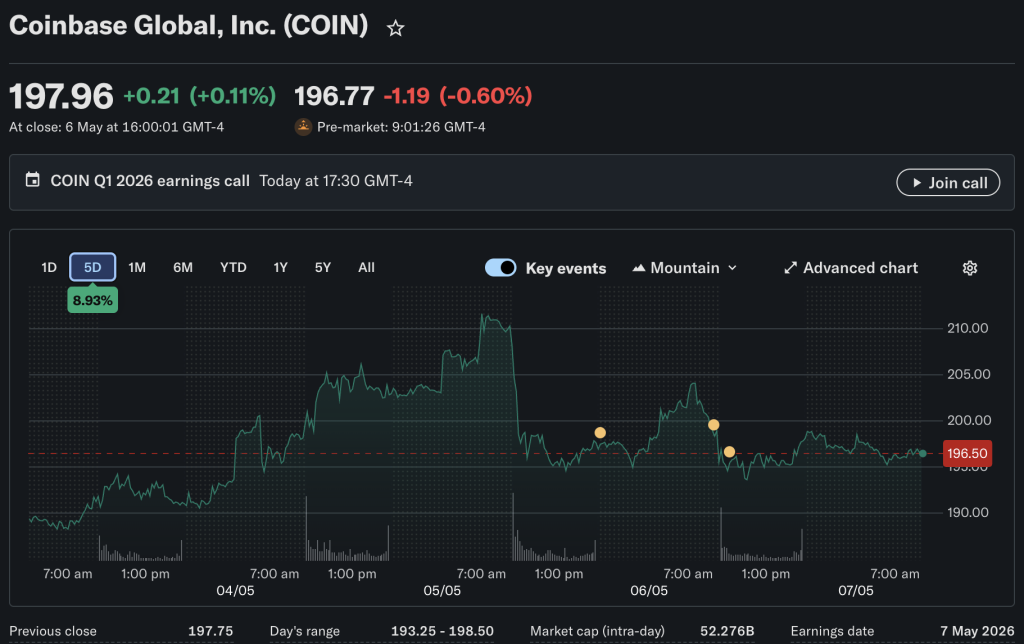Select the YTD time range

coord(233,267)
